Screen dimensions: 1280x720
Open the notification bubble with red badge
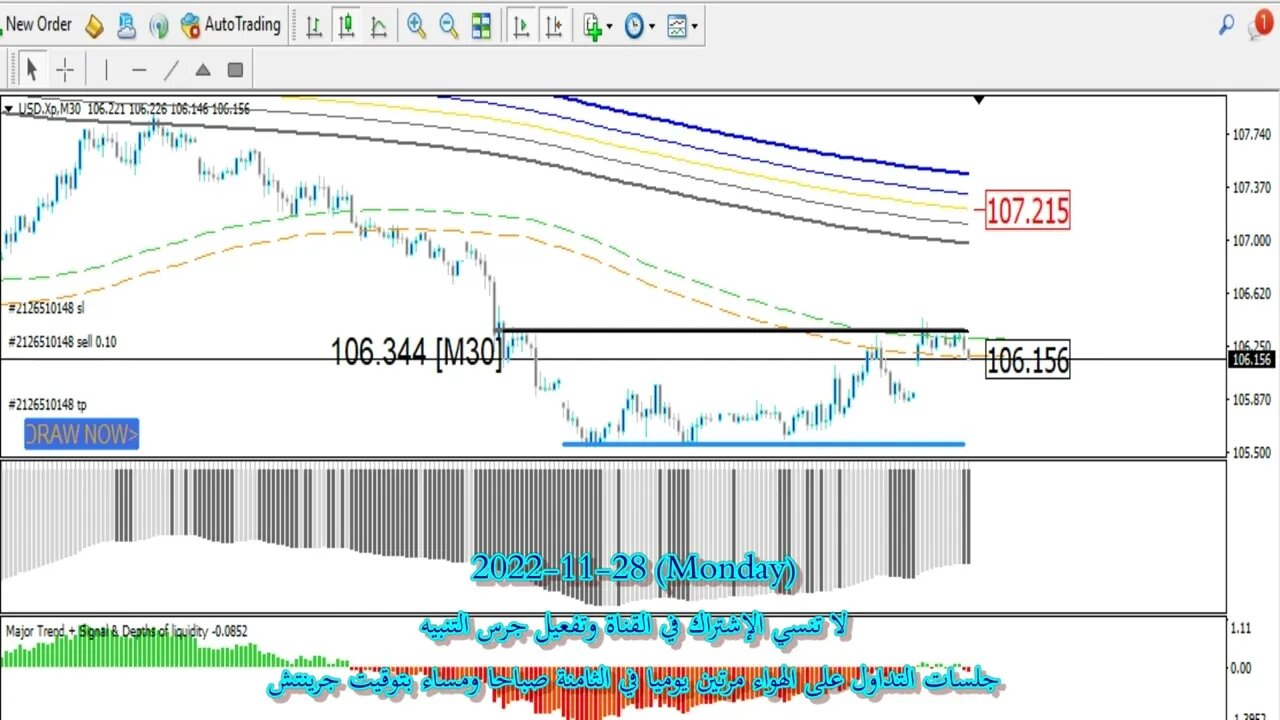point(1260,24)
